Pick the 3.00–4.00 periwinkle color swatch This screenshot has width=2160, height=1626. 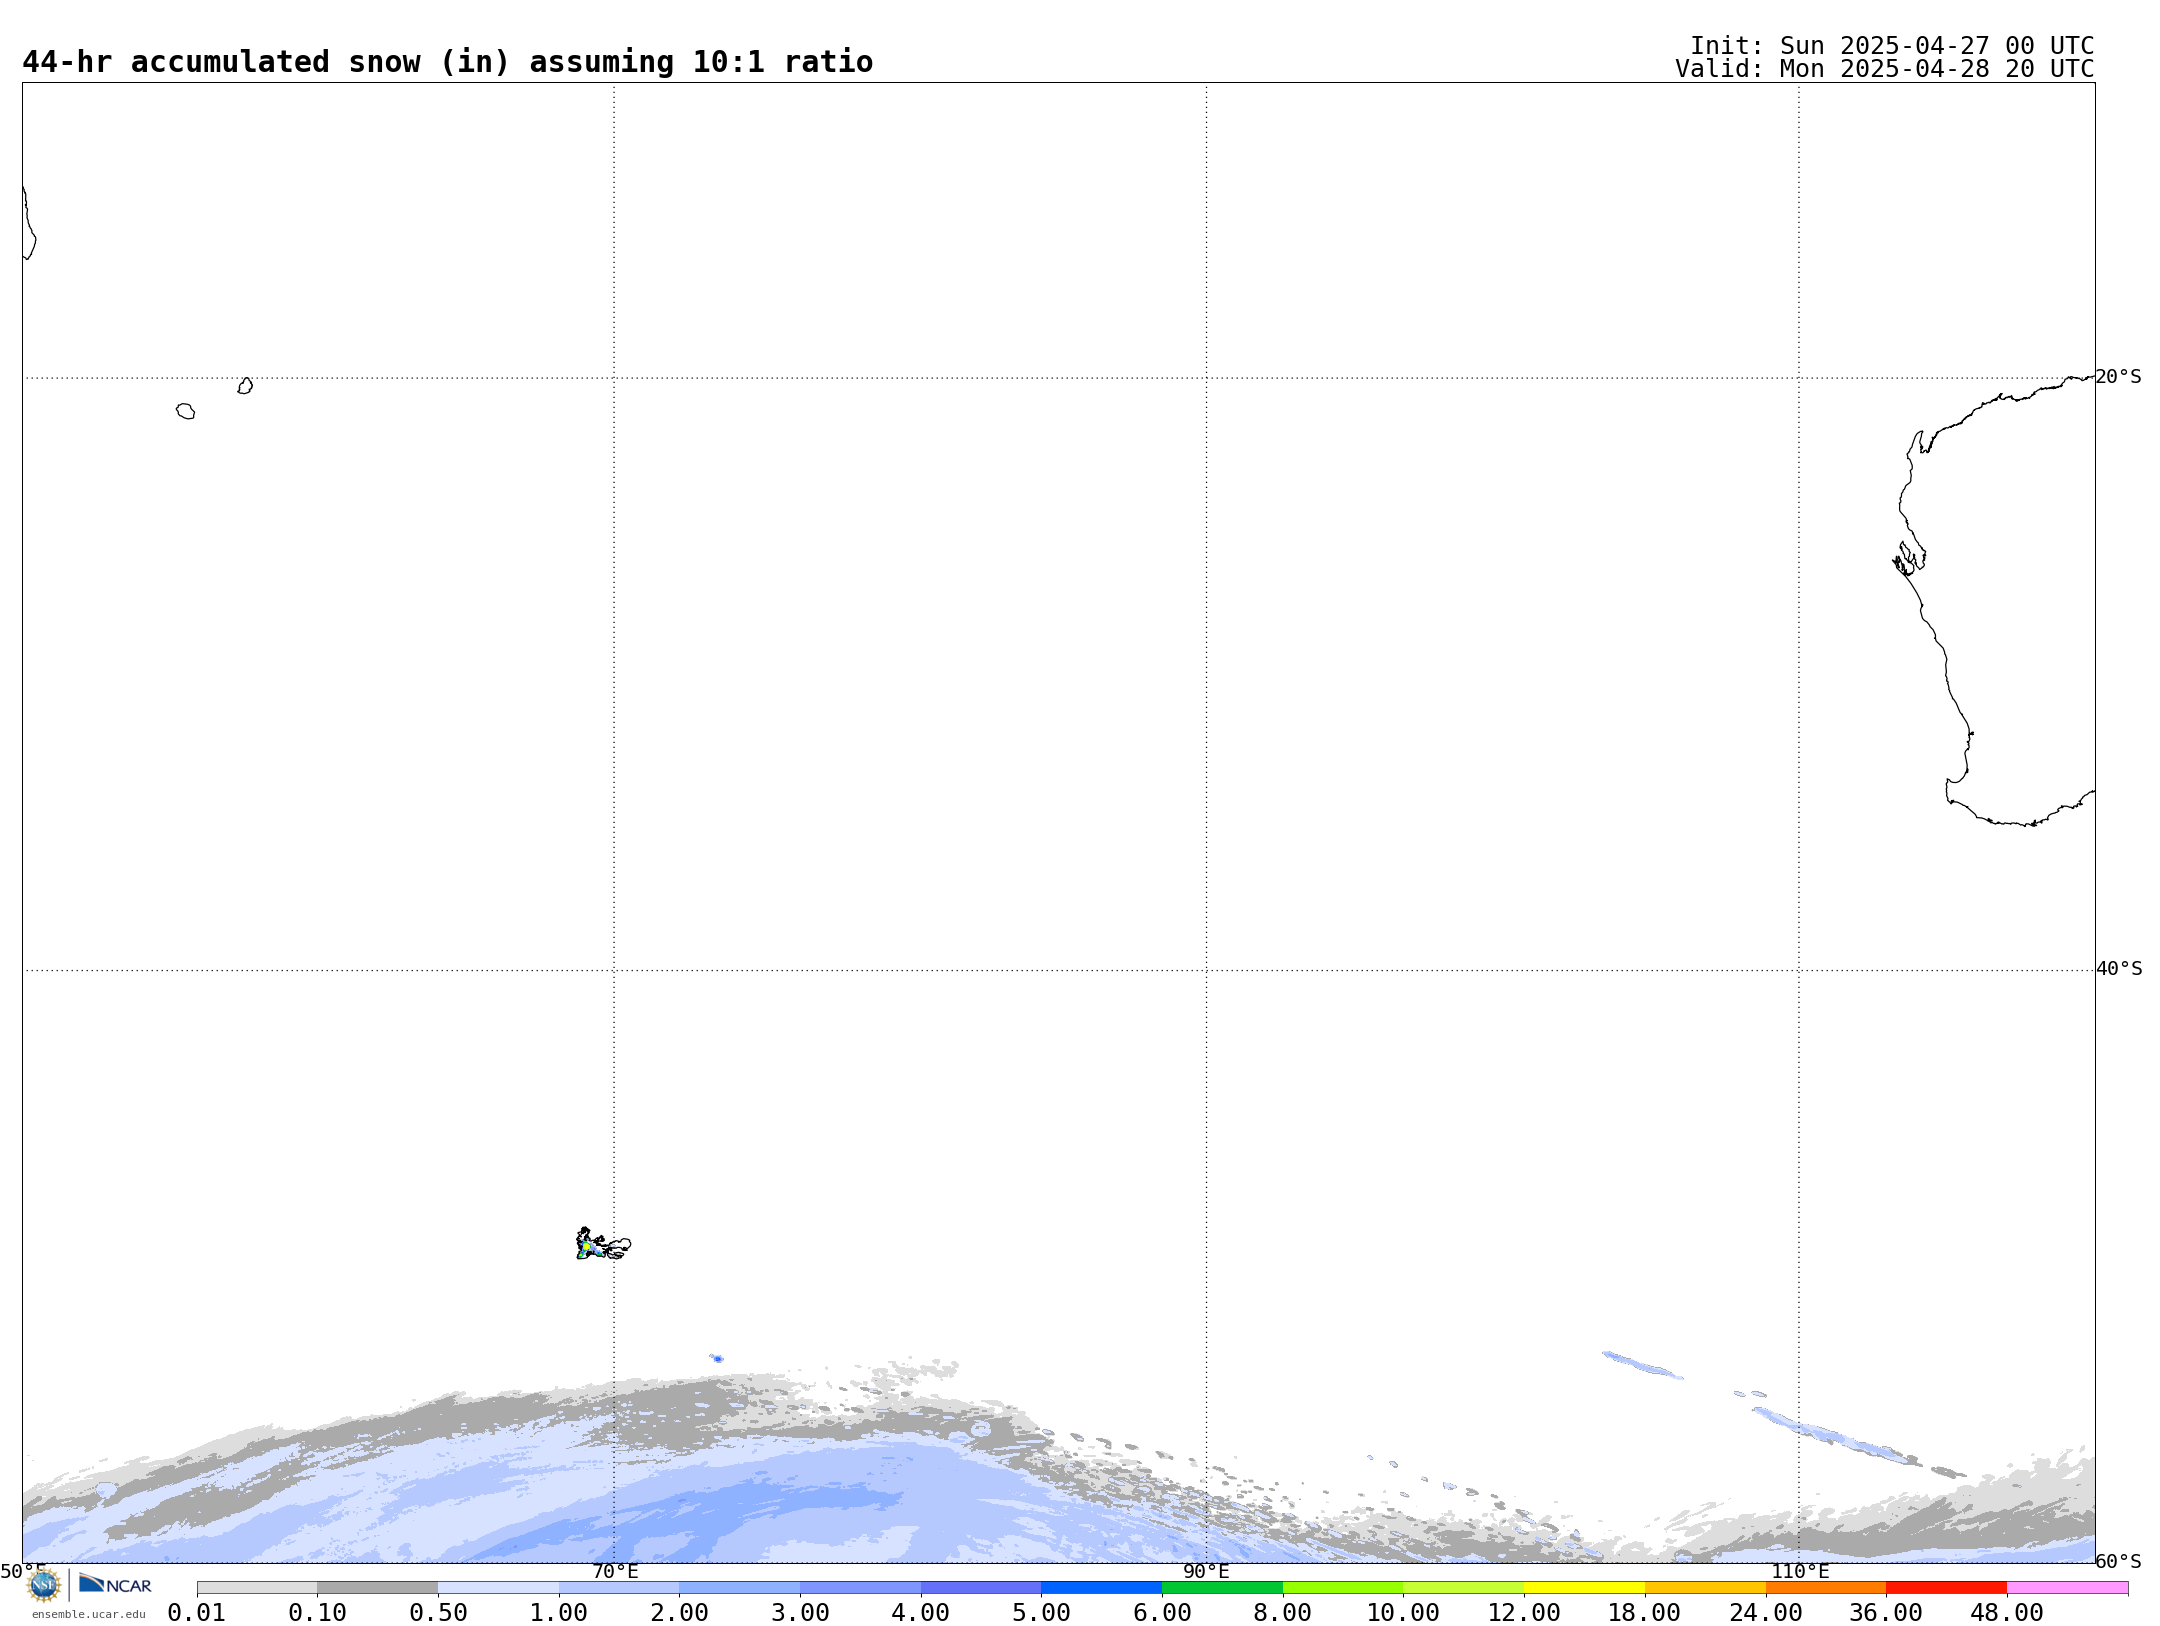(x=860, y=1588)
